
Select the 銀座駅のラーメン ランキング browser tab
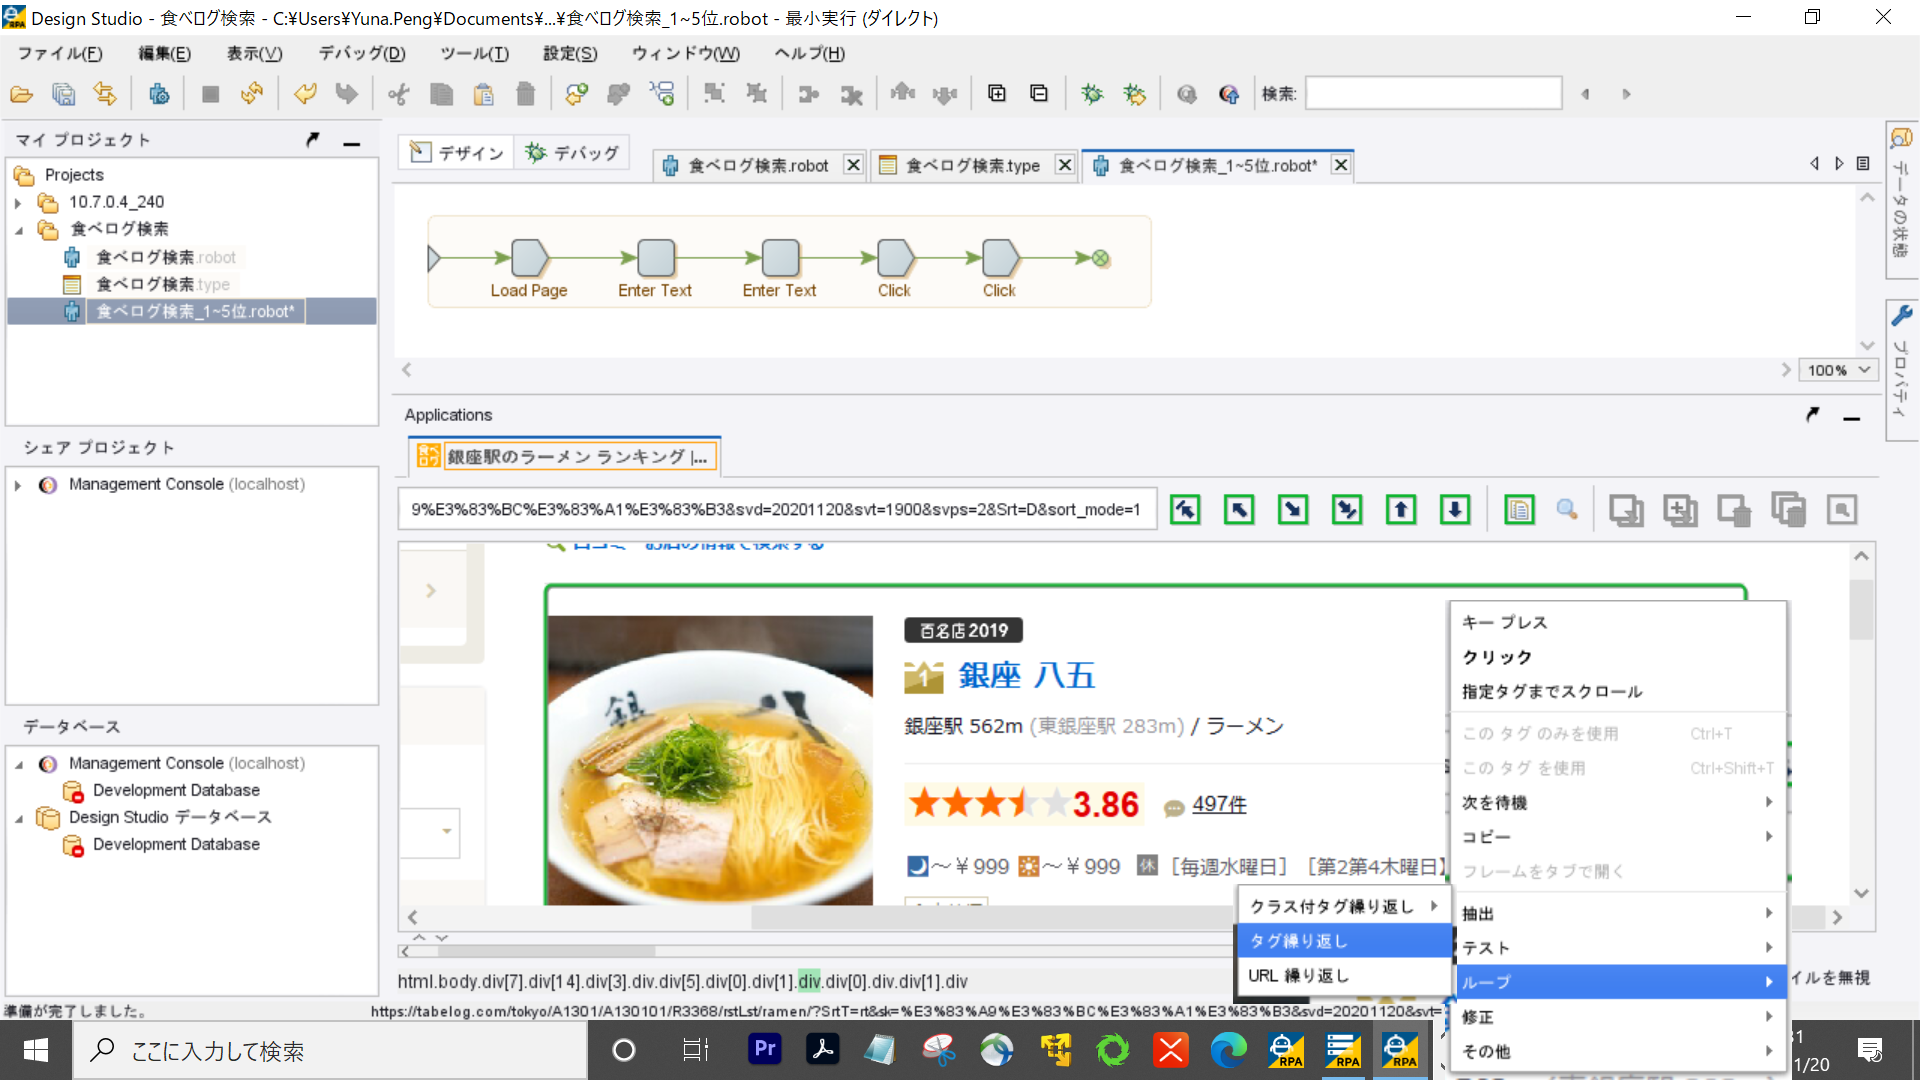[x=564, y=457]
